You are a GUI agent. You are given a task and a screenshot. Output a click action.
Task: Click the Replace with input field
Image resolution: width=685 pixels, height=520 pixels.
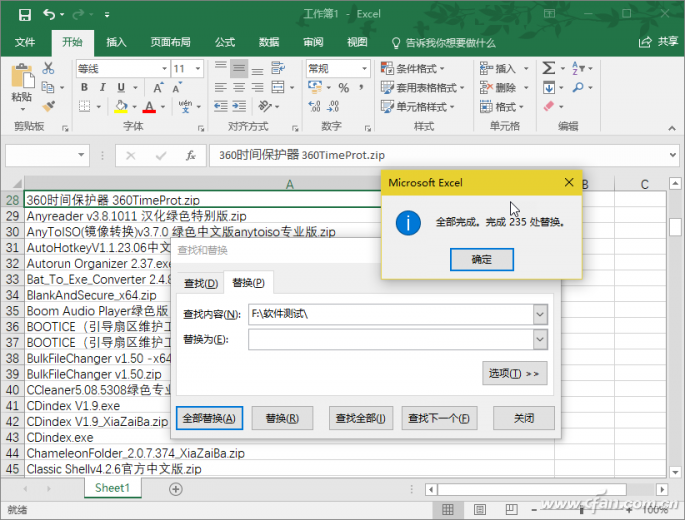(x=391, y=340)
